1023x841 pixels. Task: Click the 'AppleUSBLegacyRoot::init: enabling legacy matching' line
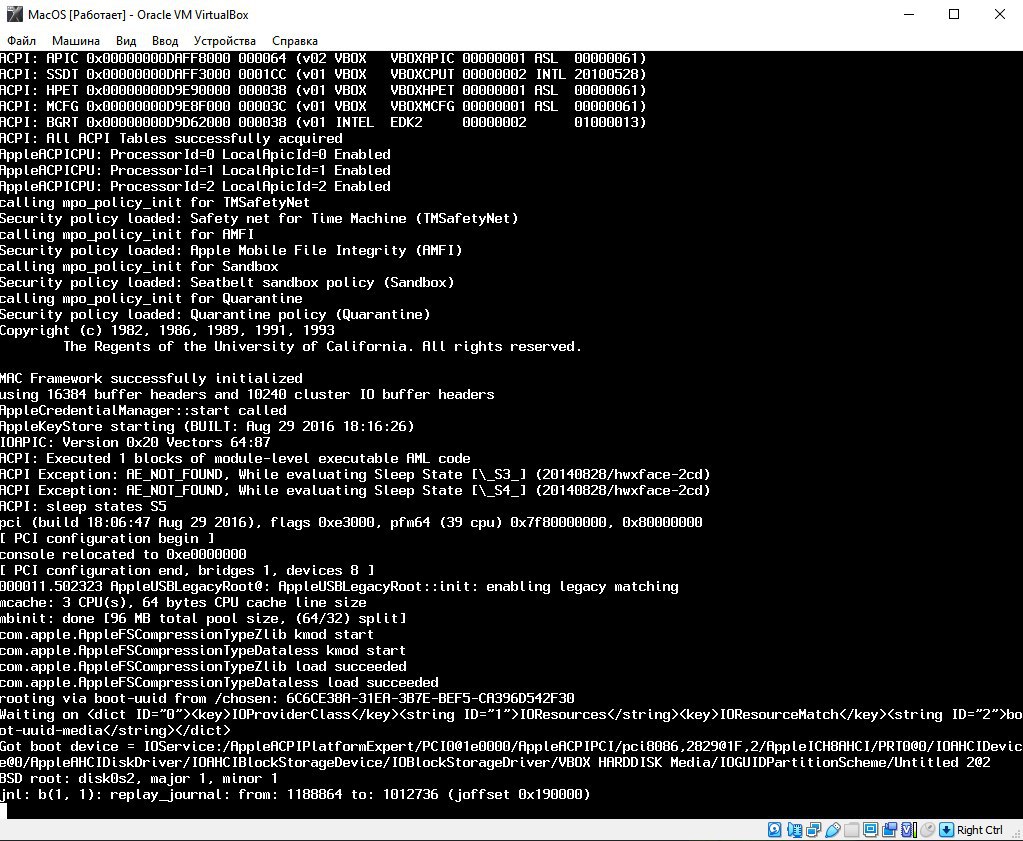(339, 587)
